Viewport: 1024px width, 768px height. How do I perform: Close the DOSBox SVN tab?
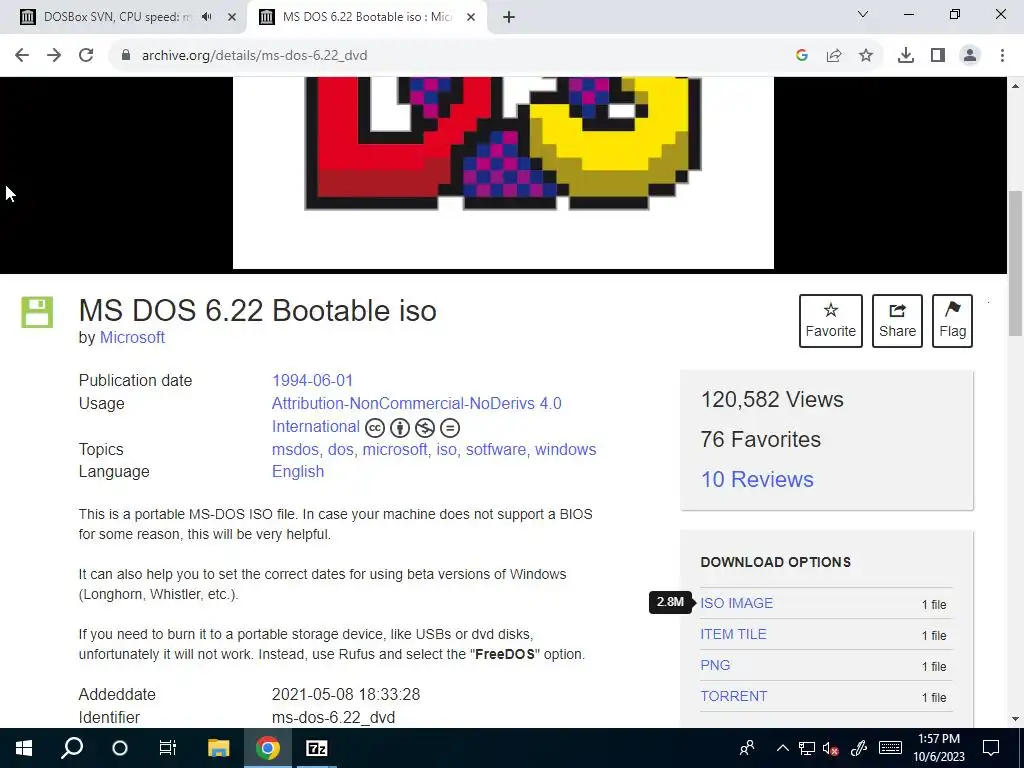[231, 18]
